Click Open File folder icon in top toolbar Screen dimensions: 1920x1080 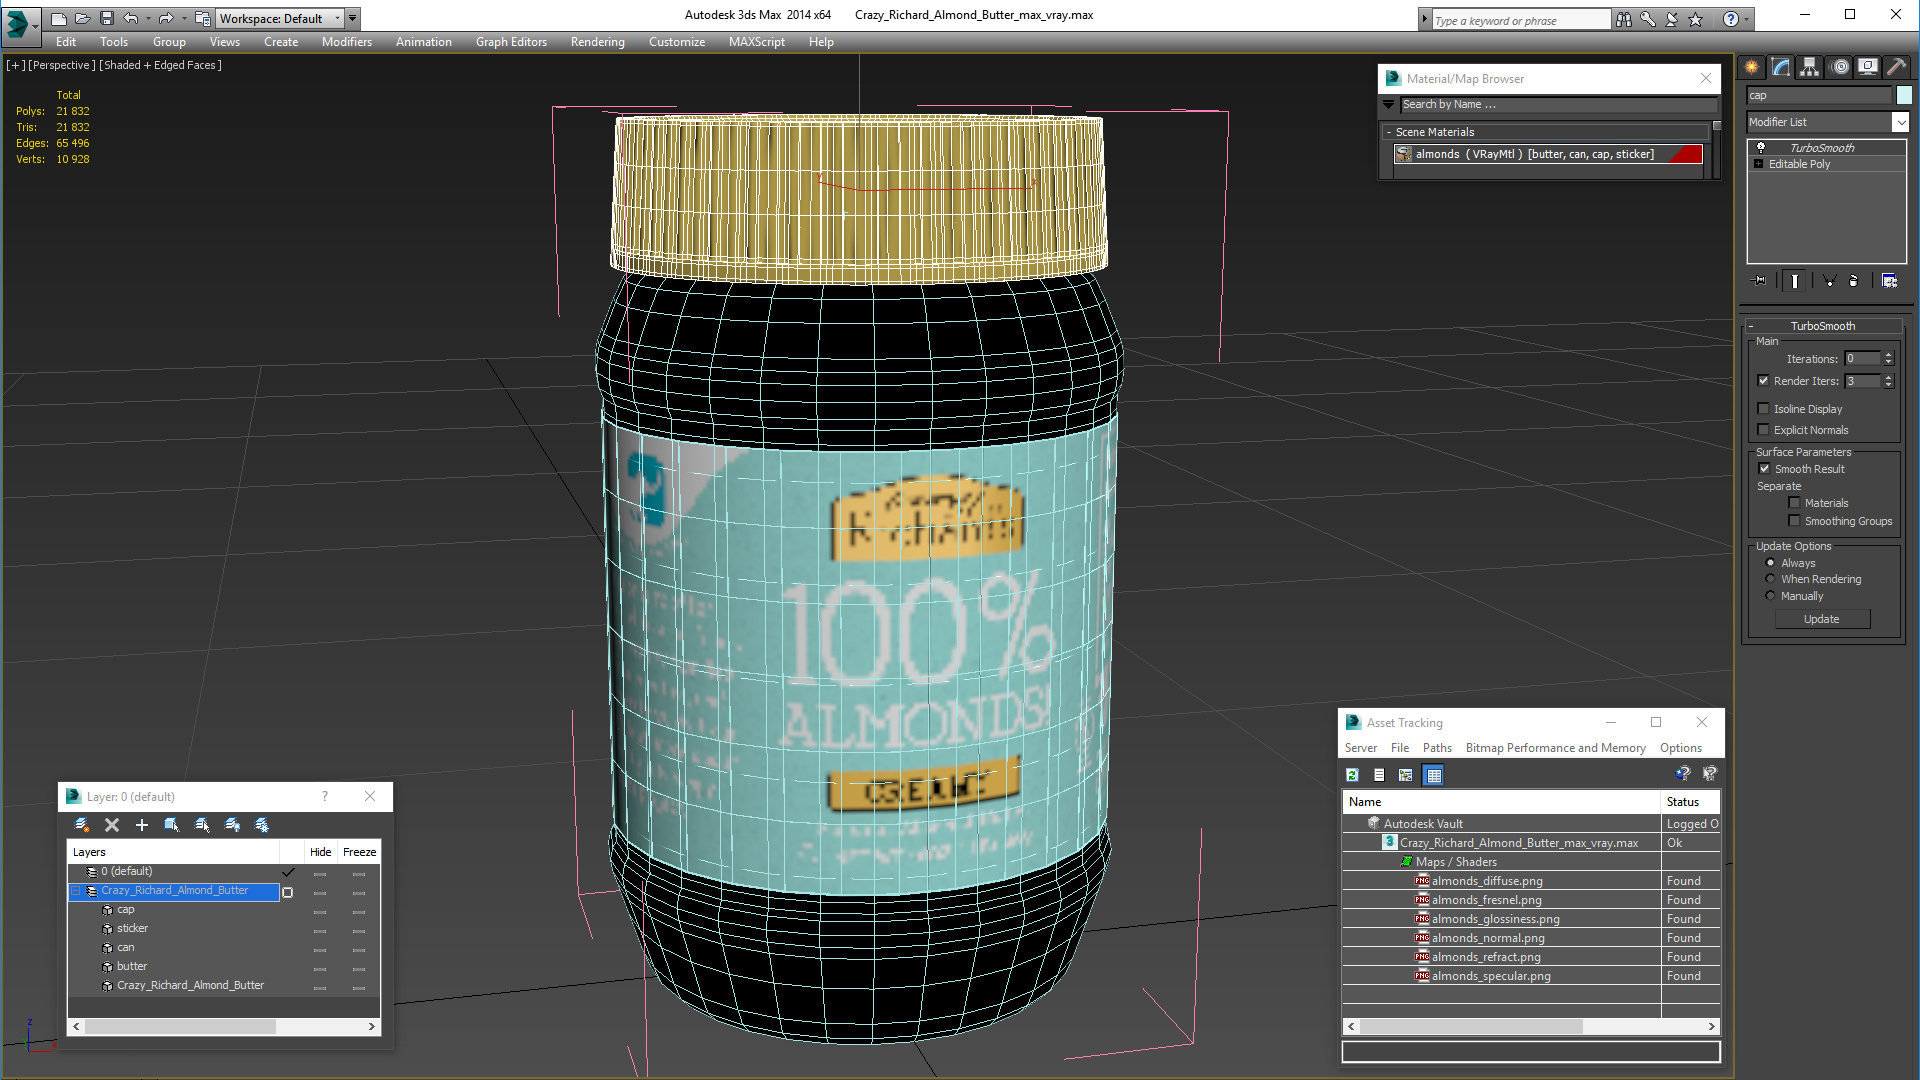[x=82, y=18]
